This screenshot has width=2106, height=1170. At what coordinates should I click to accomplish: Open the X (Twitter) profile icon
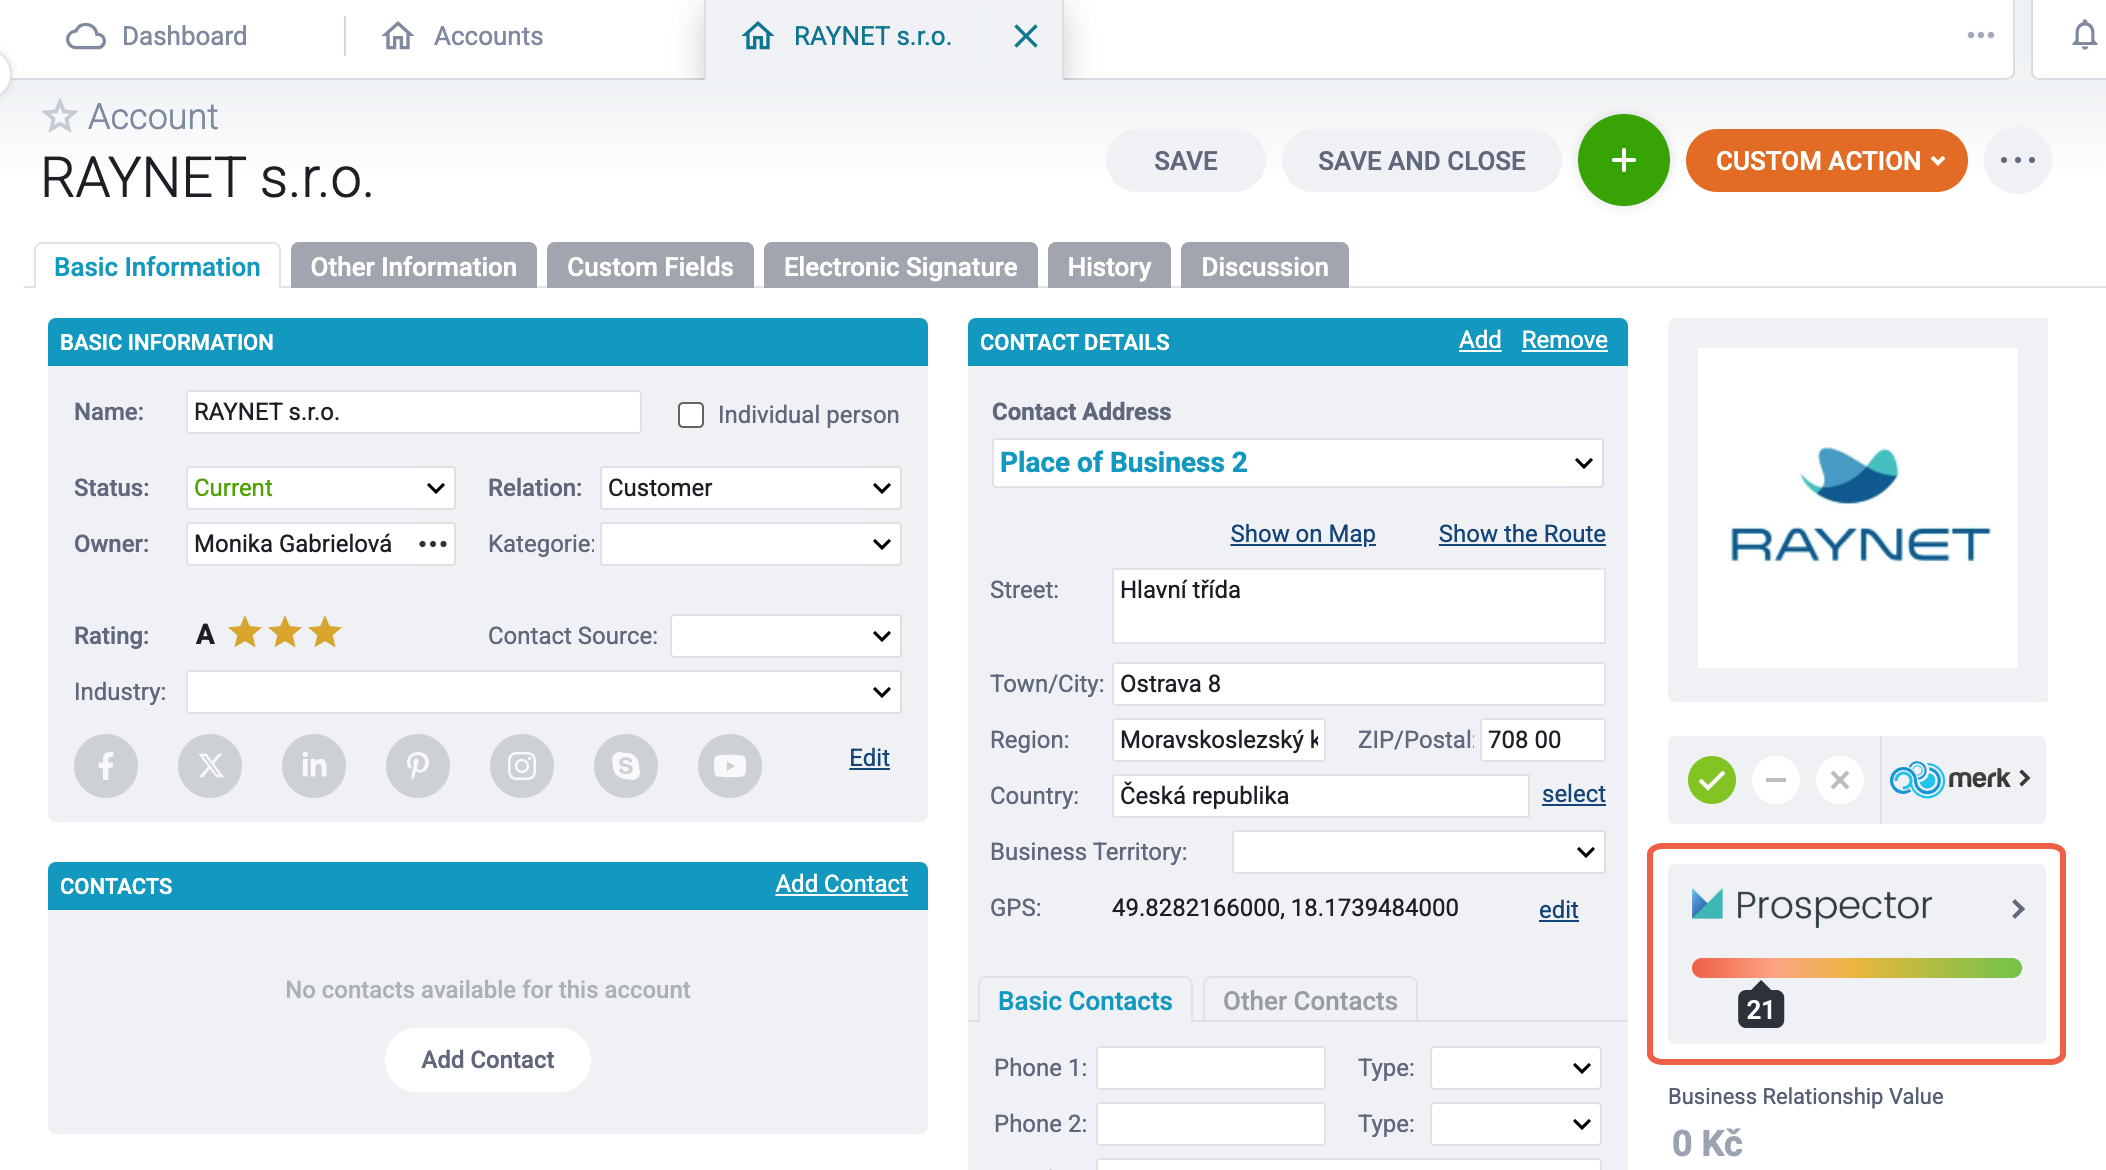[210, 766]
